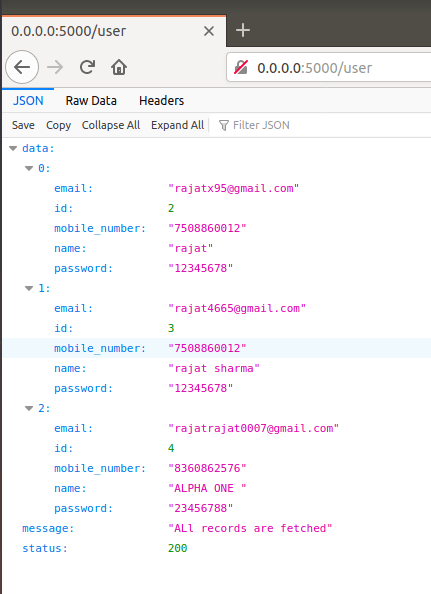Click the password: key in item 1
The width and height of the screenshot is (431, 594).
[83, 388]
